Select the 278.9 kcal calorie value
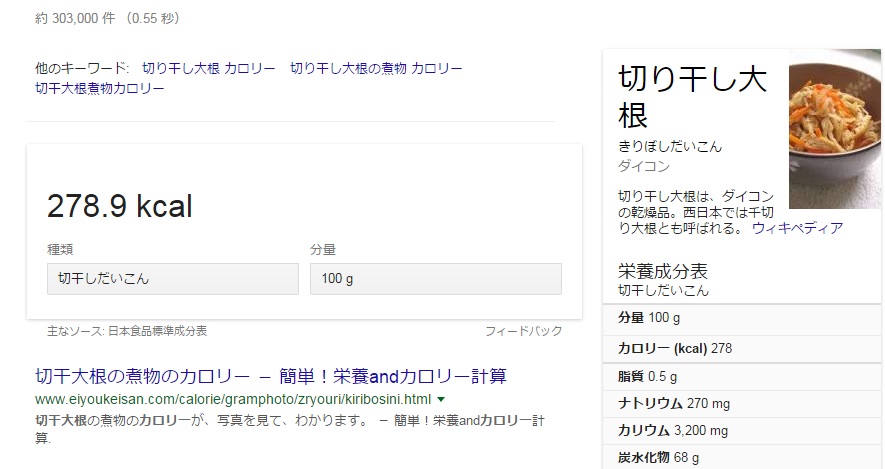 pos(120,205)
